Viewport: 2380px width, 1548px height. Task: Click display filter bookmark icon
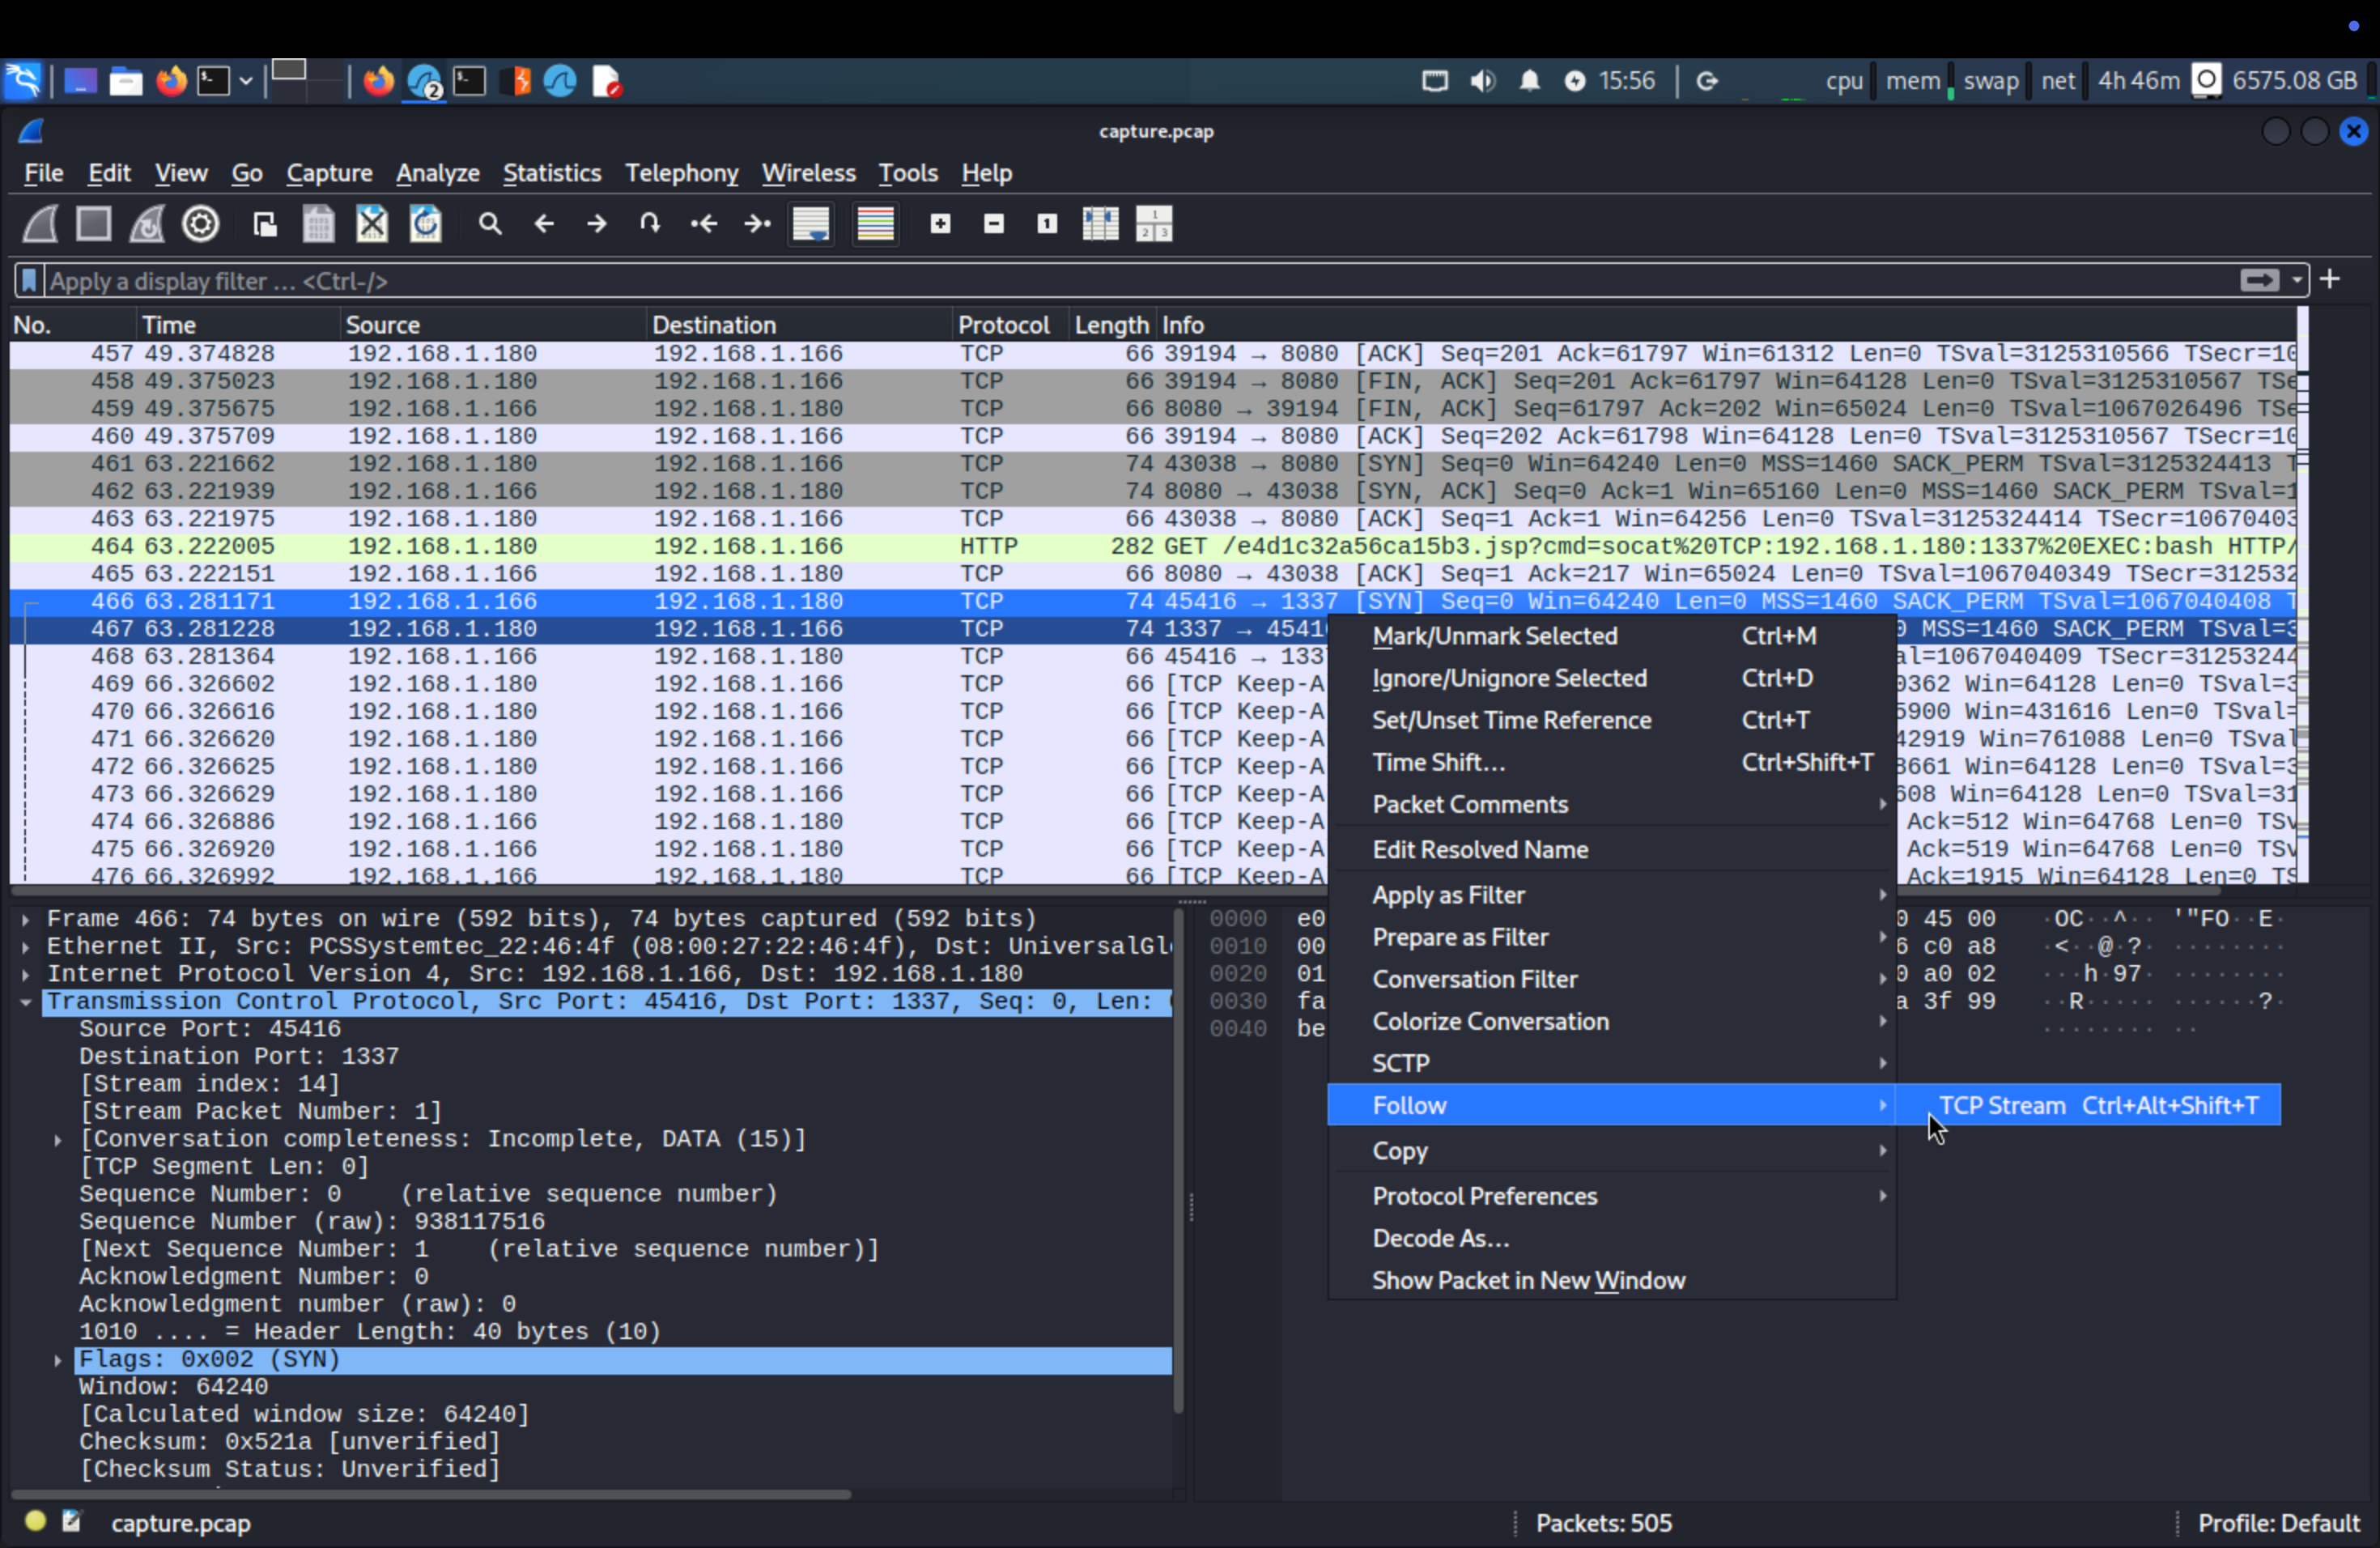pyautogui.click(x=29, y=280)
